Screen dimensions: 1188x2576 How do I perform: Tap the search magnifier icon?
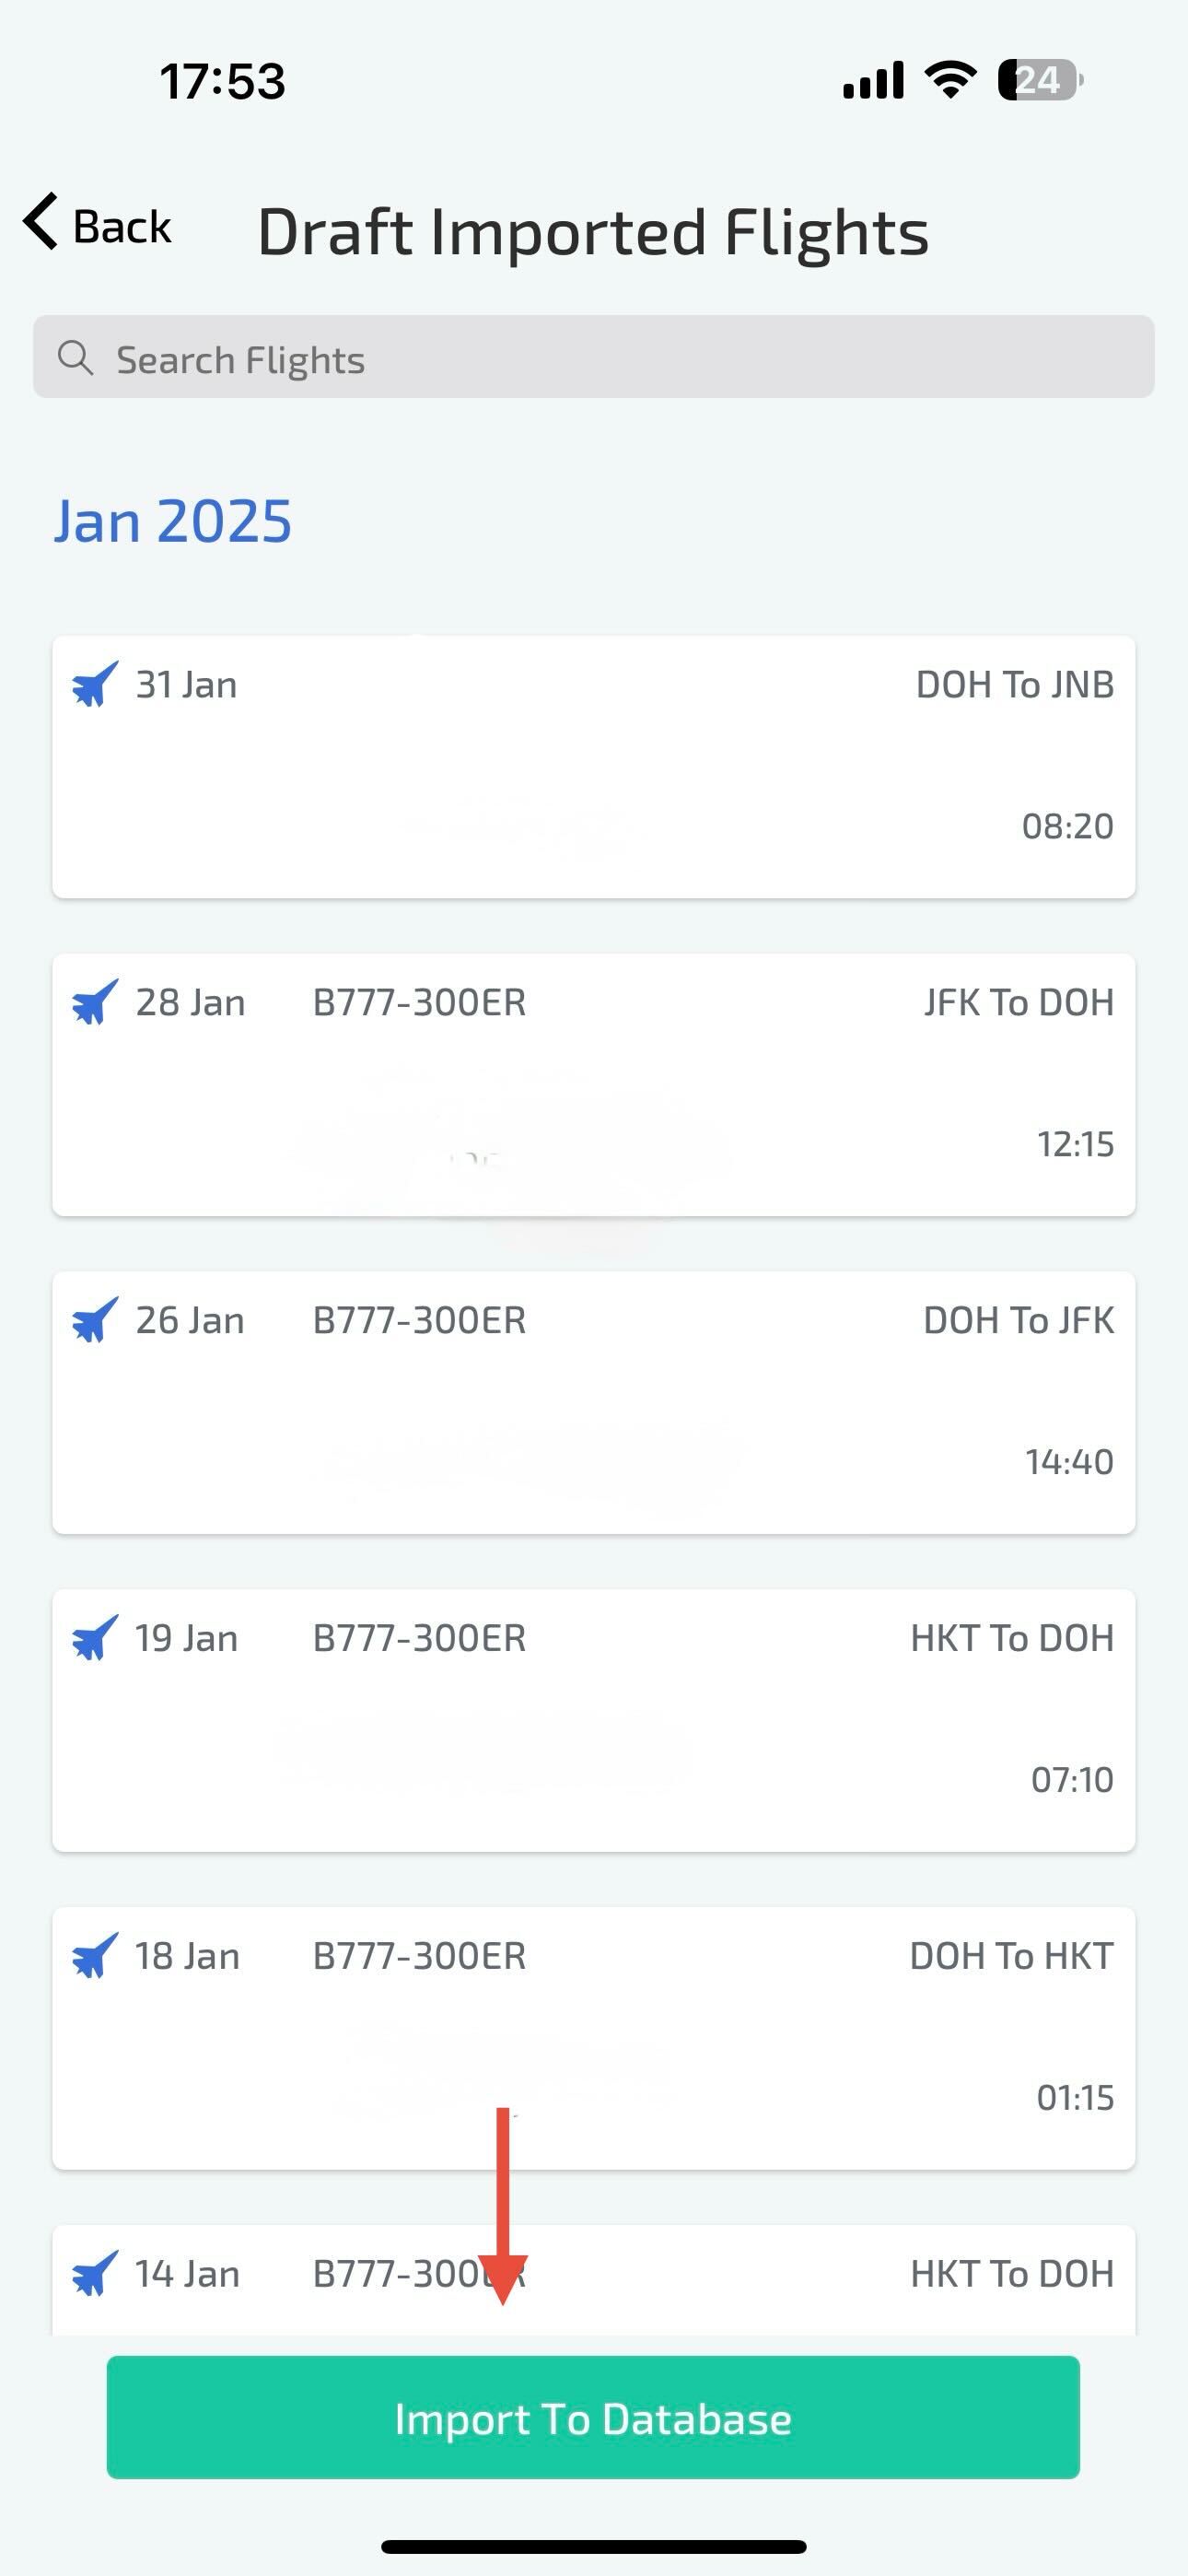(x=75, y=357)
